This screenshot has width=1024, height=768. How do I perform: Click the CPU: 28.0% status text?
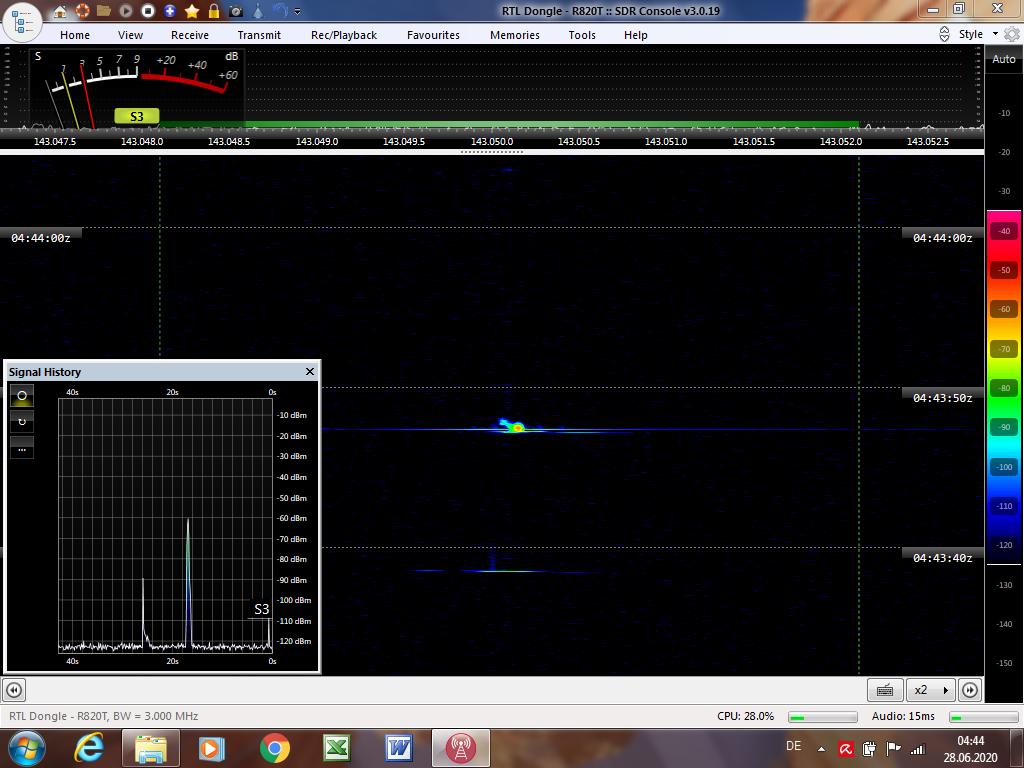[745, 716]
